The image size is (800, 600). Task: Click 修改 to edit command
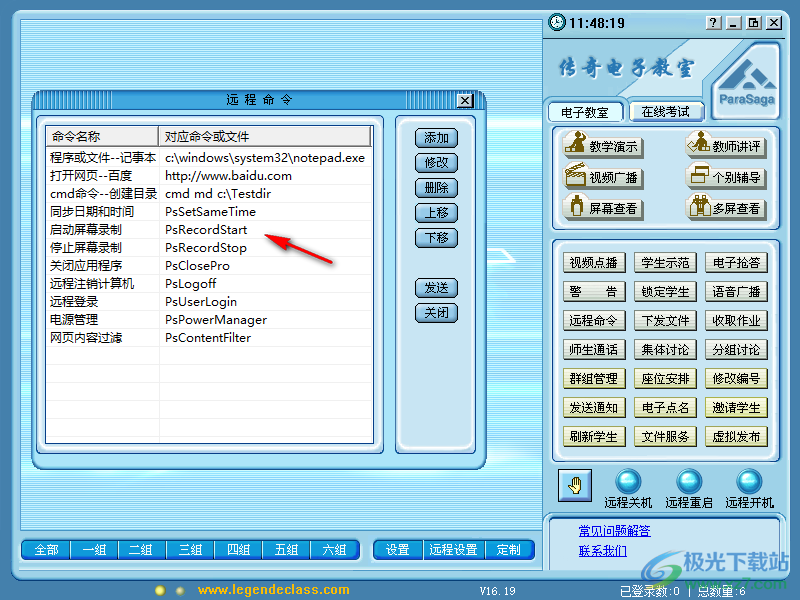[x=436, y=163]
